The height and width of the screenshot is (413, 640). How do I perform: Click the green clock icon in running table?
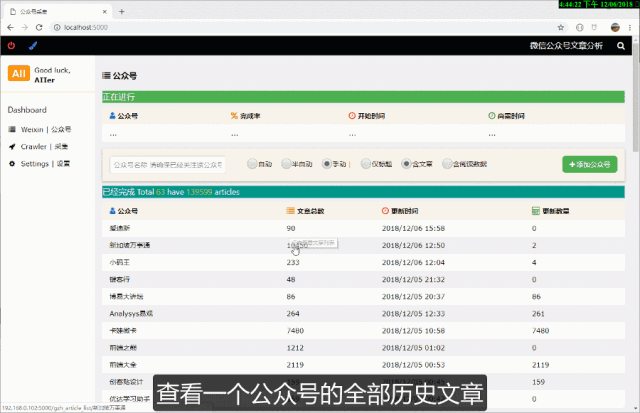tap(492, 115)
